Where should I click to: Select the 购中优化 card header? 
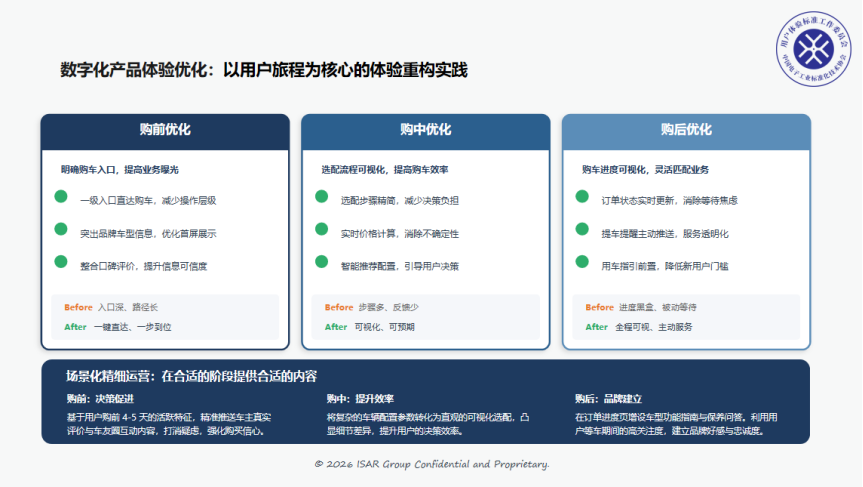point(425,130)
